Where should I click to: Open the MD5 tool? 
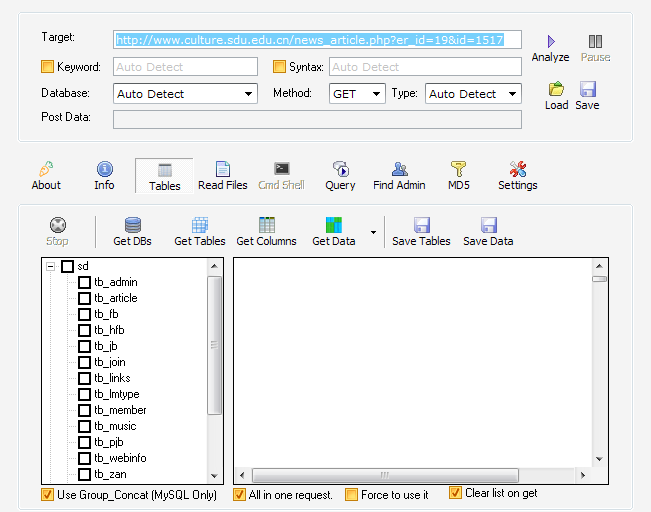click(458, 176)
